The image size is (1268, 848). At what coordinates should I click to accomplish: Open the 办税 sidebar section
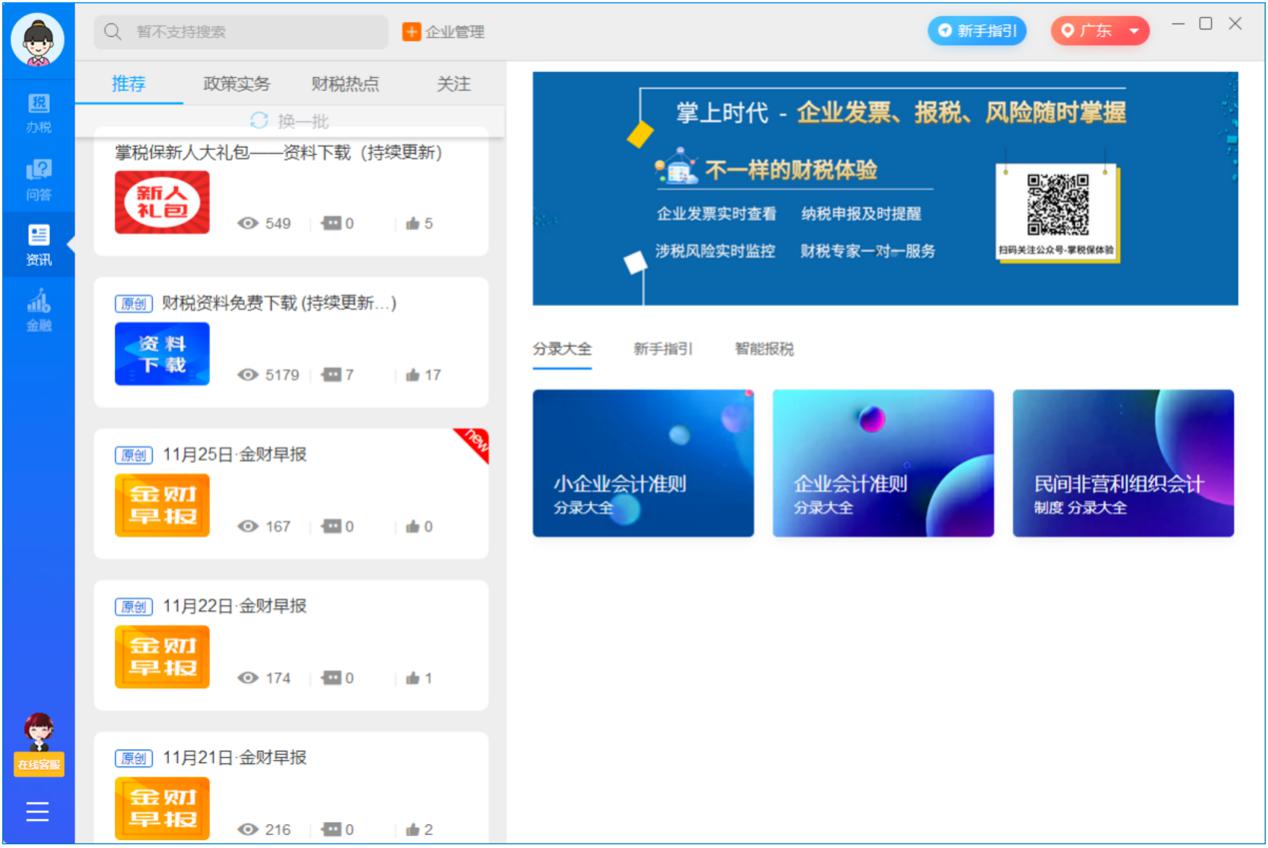[x=38, y=113]
